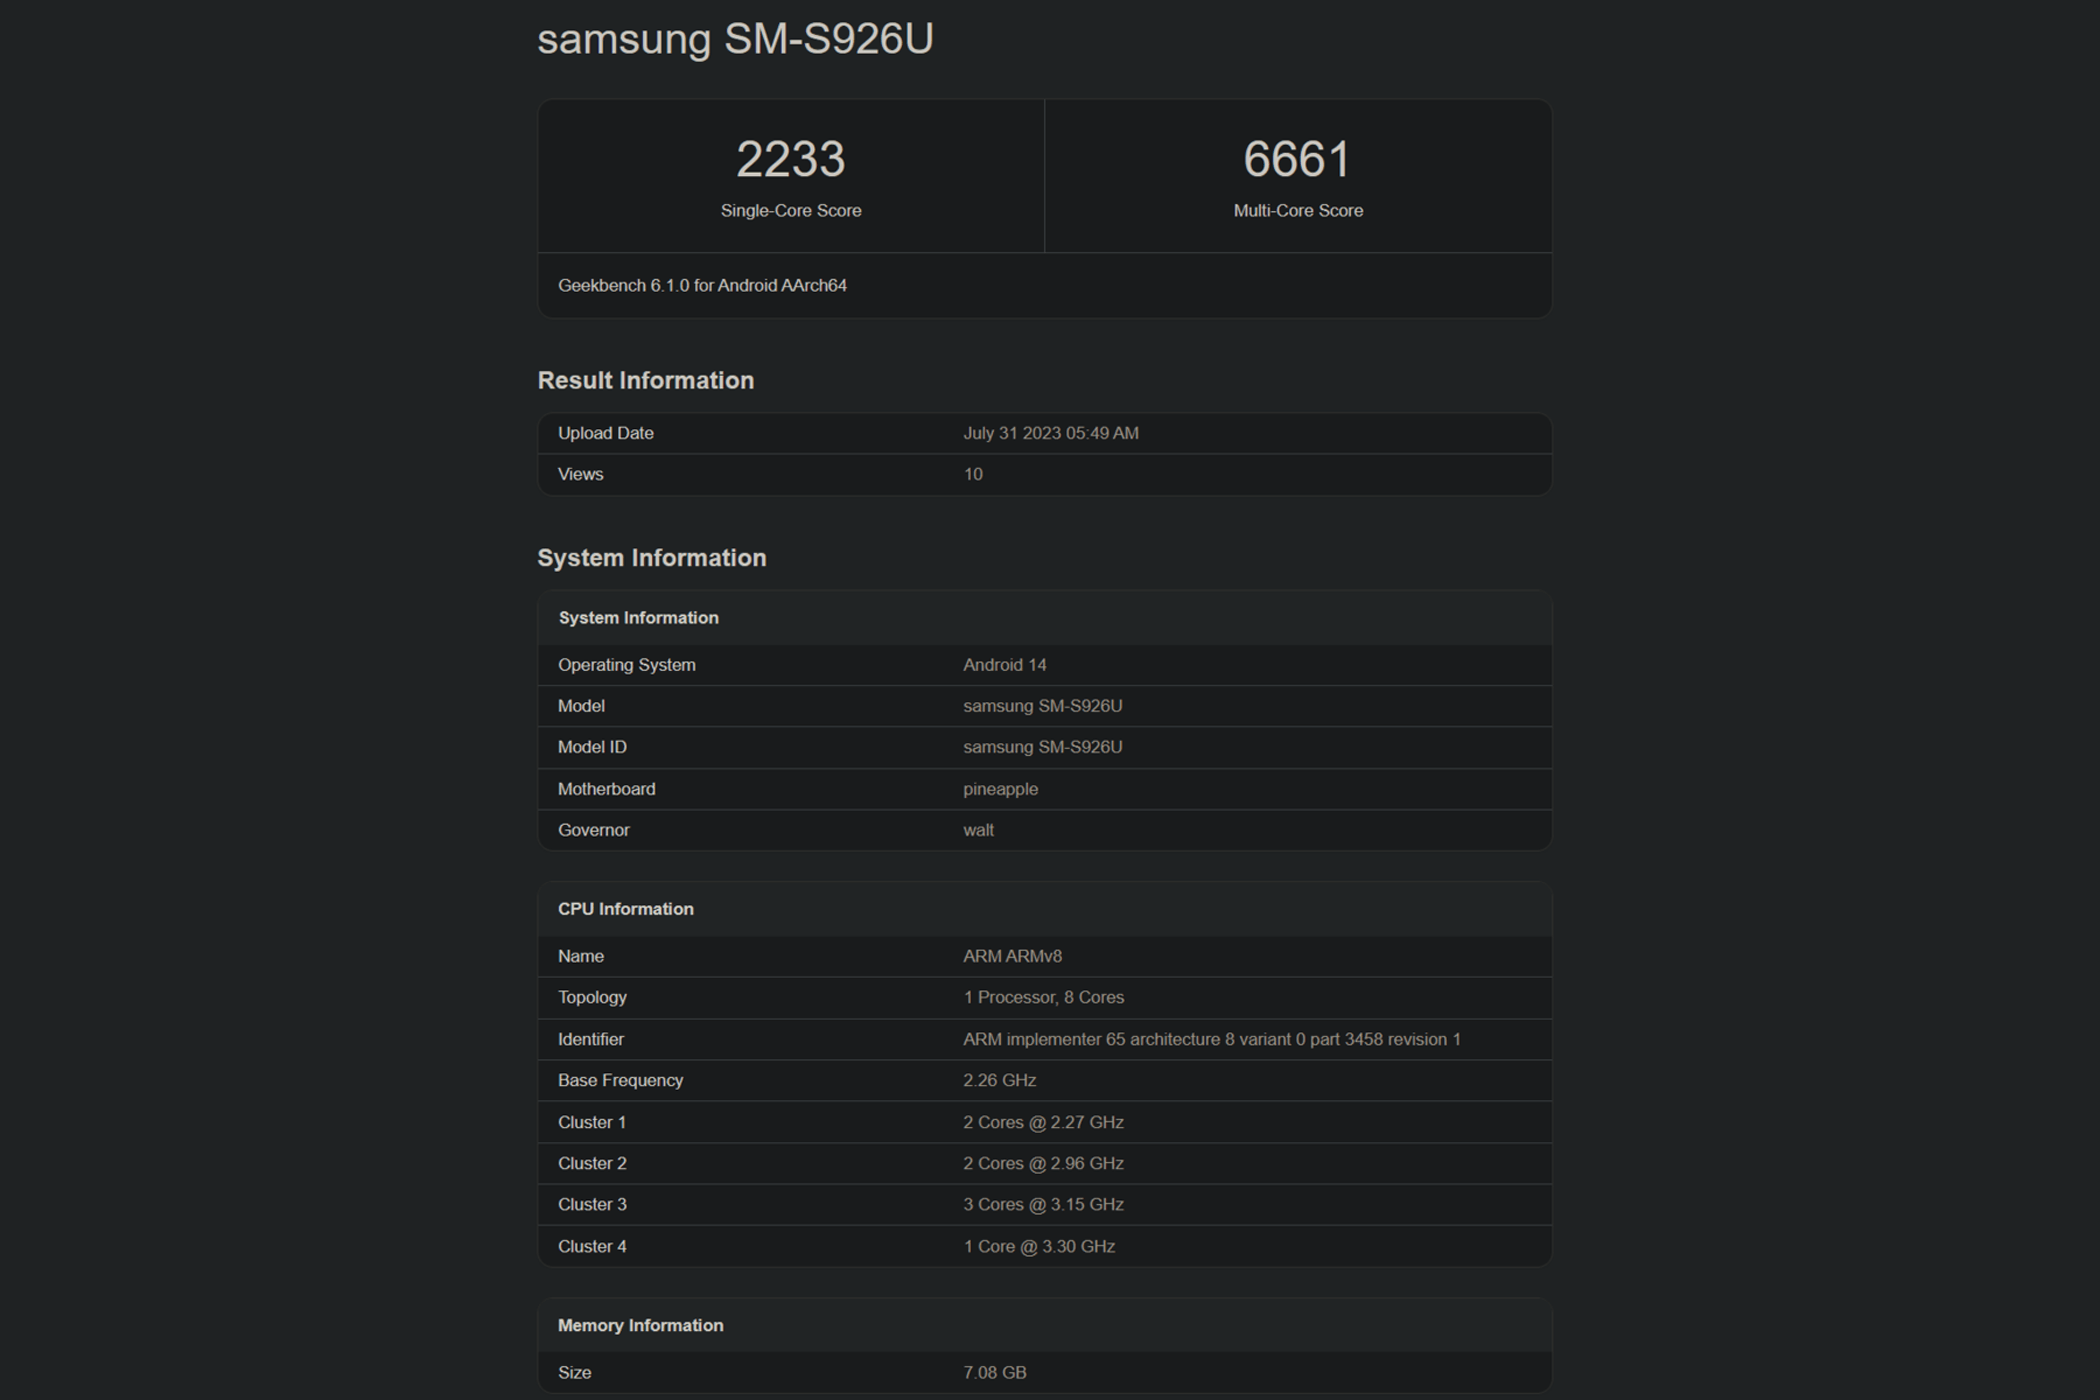Click the Views count value 10
Viewport: 2100px width, 1400px height.
[x=974, y=473]
